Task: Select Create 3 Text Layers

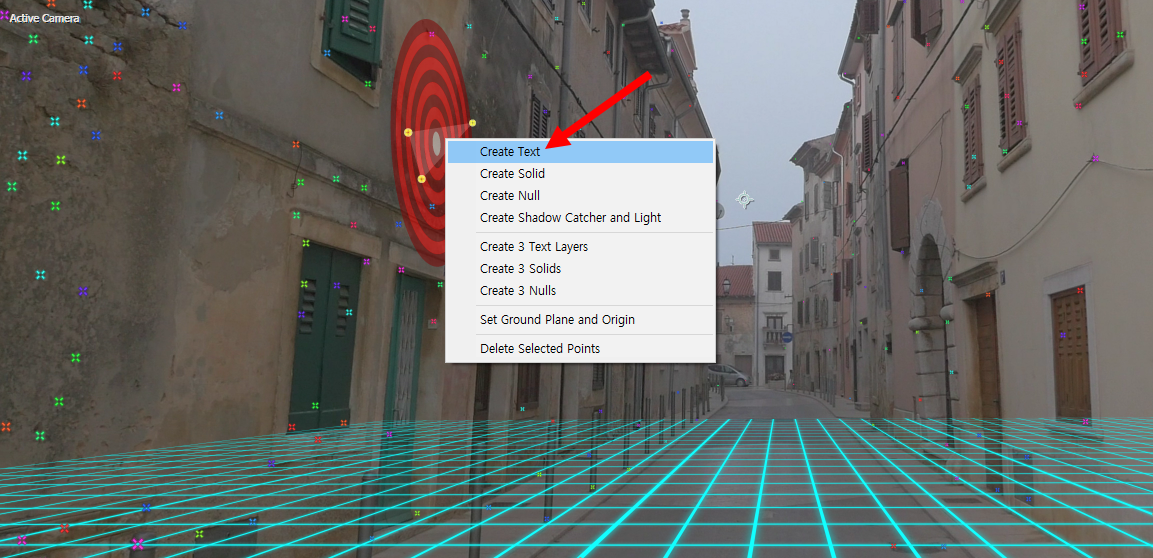Action: [580, 246]
